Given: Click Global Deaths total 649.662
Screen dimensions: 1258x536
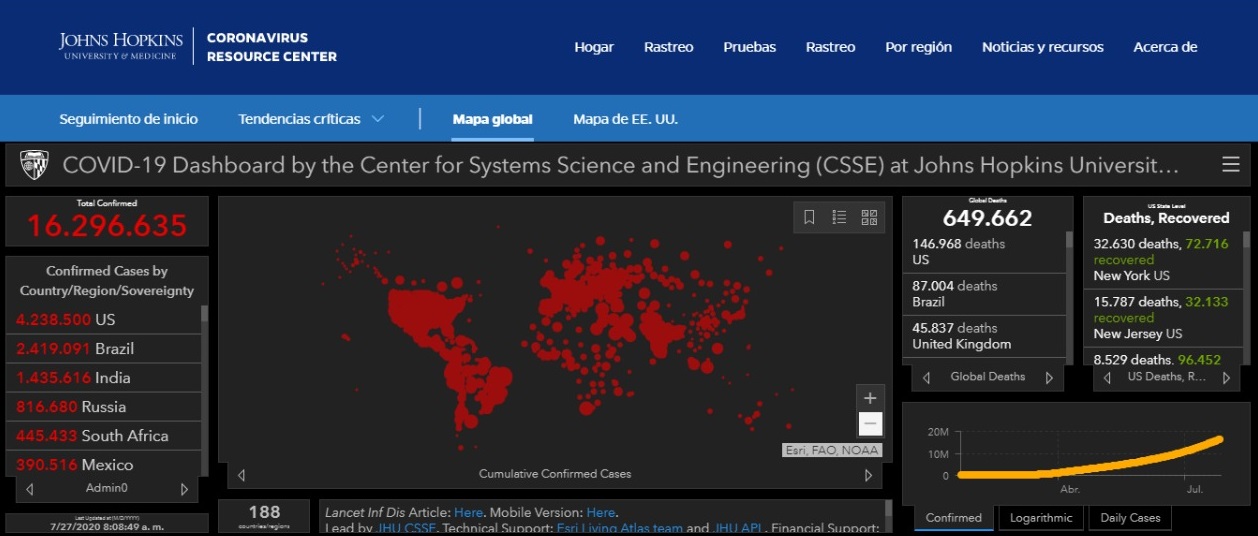Looking at the screenshot, I should pos(987,218).
